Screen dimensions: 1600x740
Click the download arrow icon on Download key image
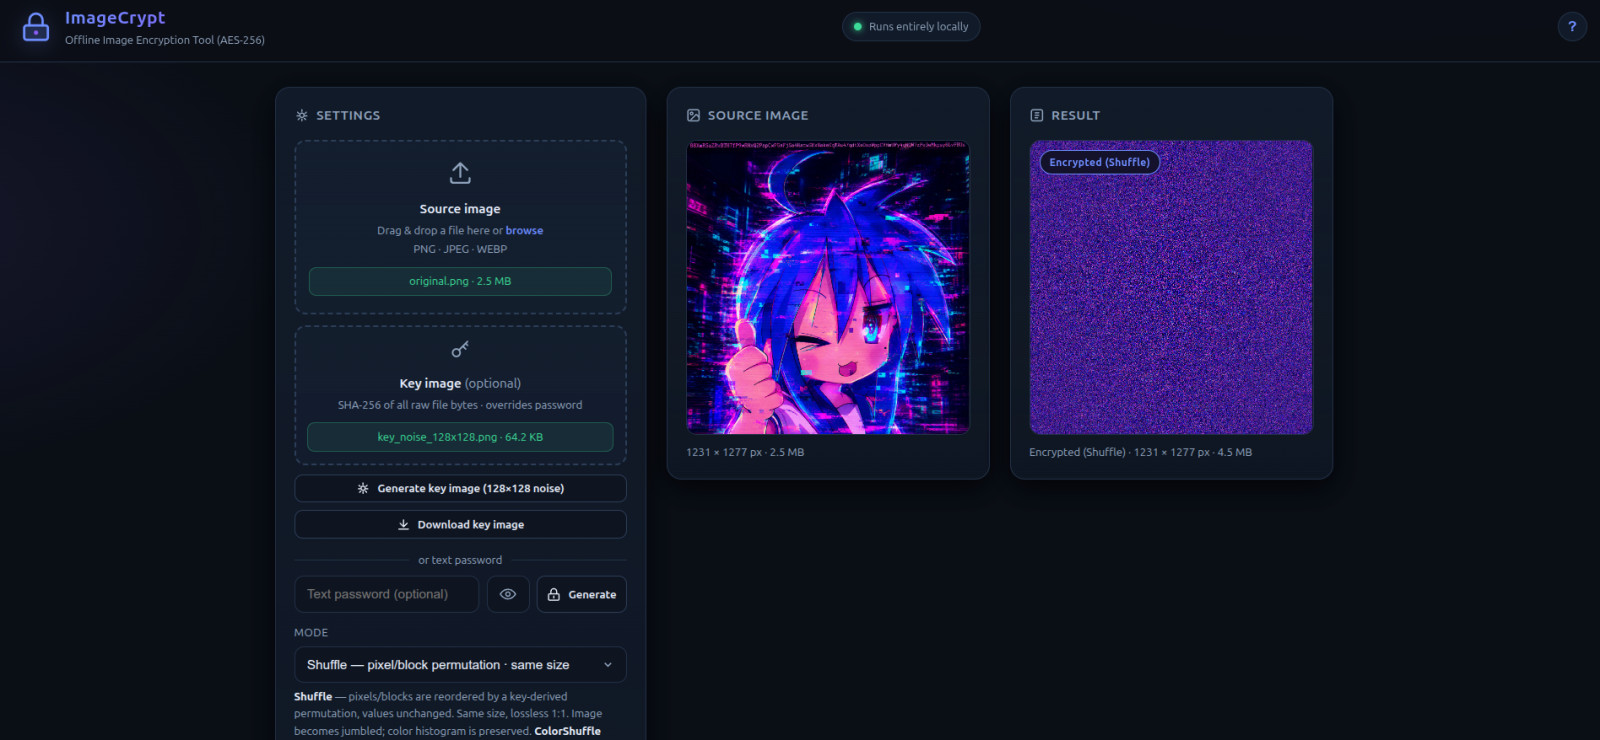pyautogui.click(x=404, y=524)
